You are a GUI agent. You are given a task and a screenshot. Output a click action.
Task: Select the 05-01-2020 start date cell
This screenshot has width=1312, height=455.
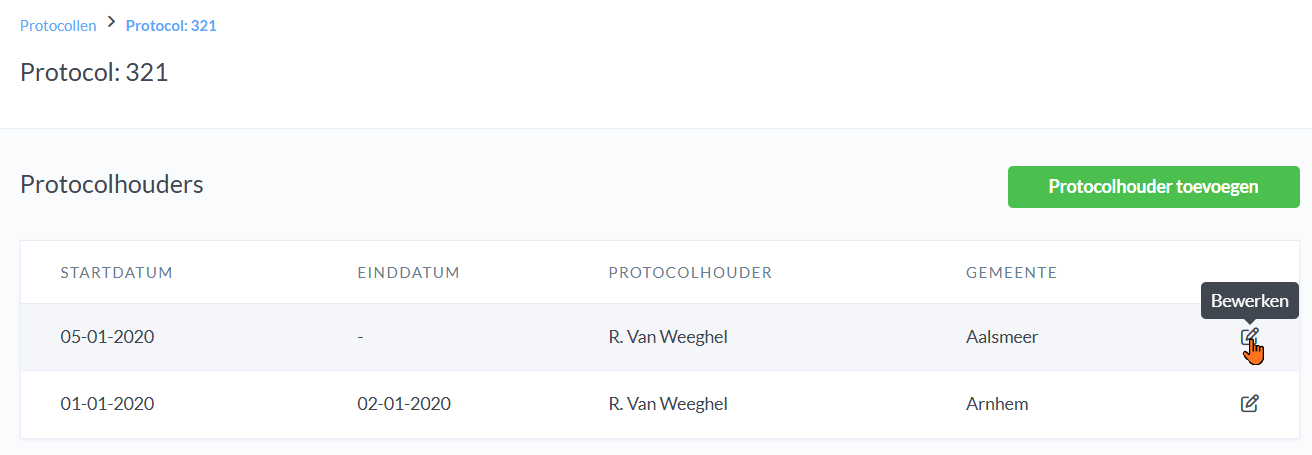(x=107, y=337)
